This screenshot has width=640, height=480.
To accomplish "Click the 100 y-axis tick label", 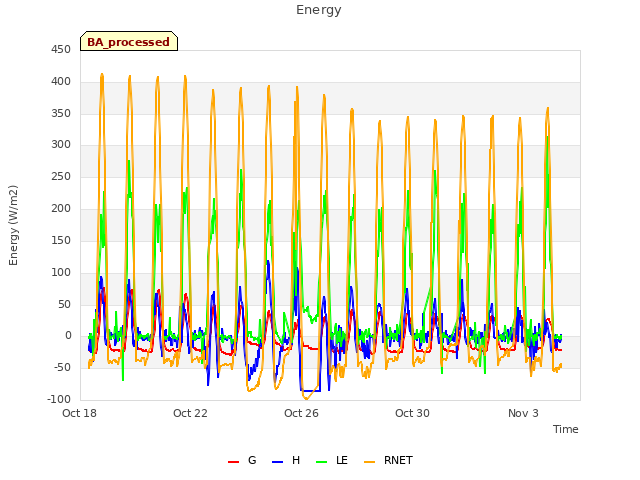I will click(x=61, y=272).
